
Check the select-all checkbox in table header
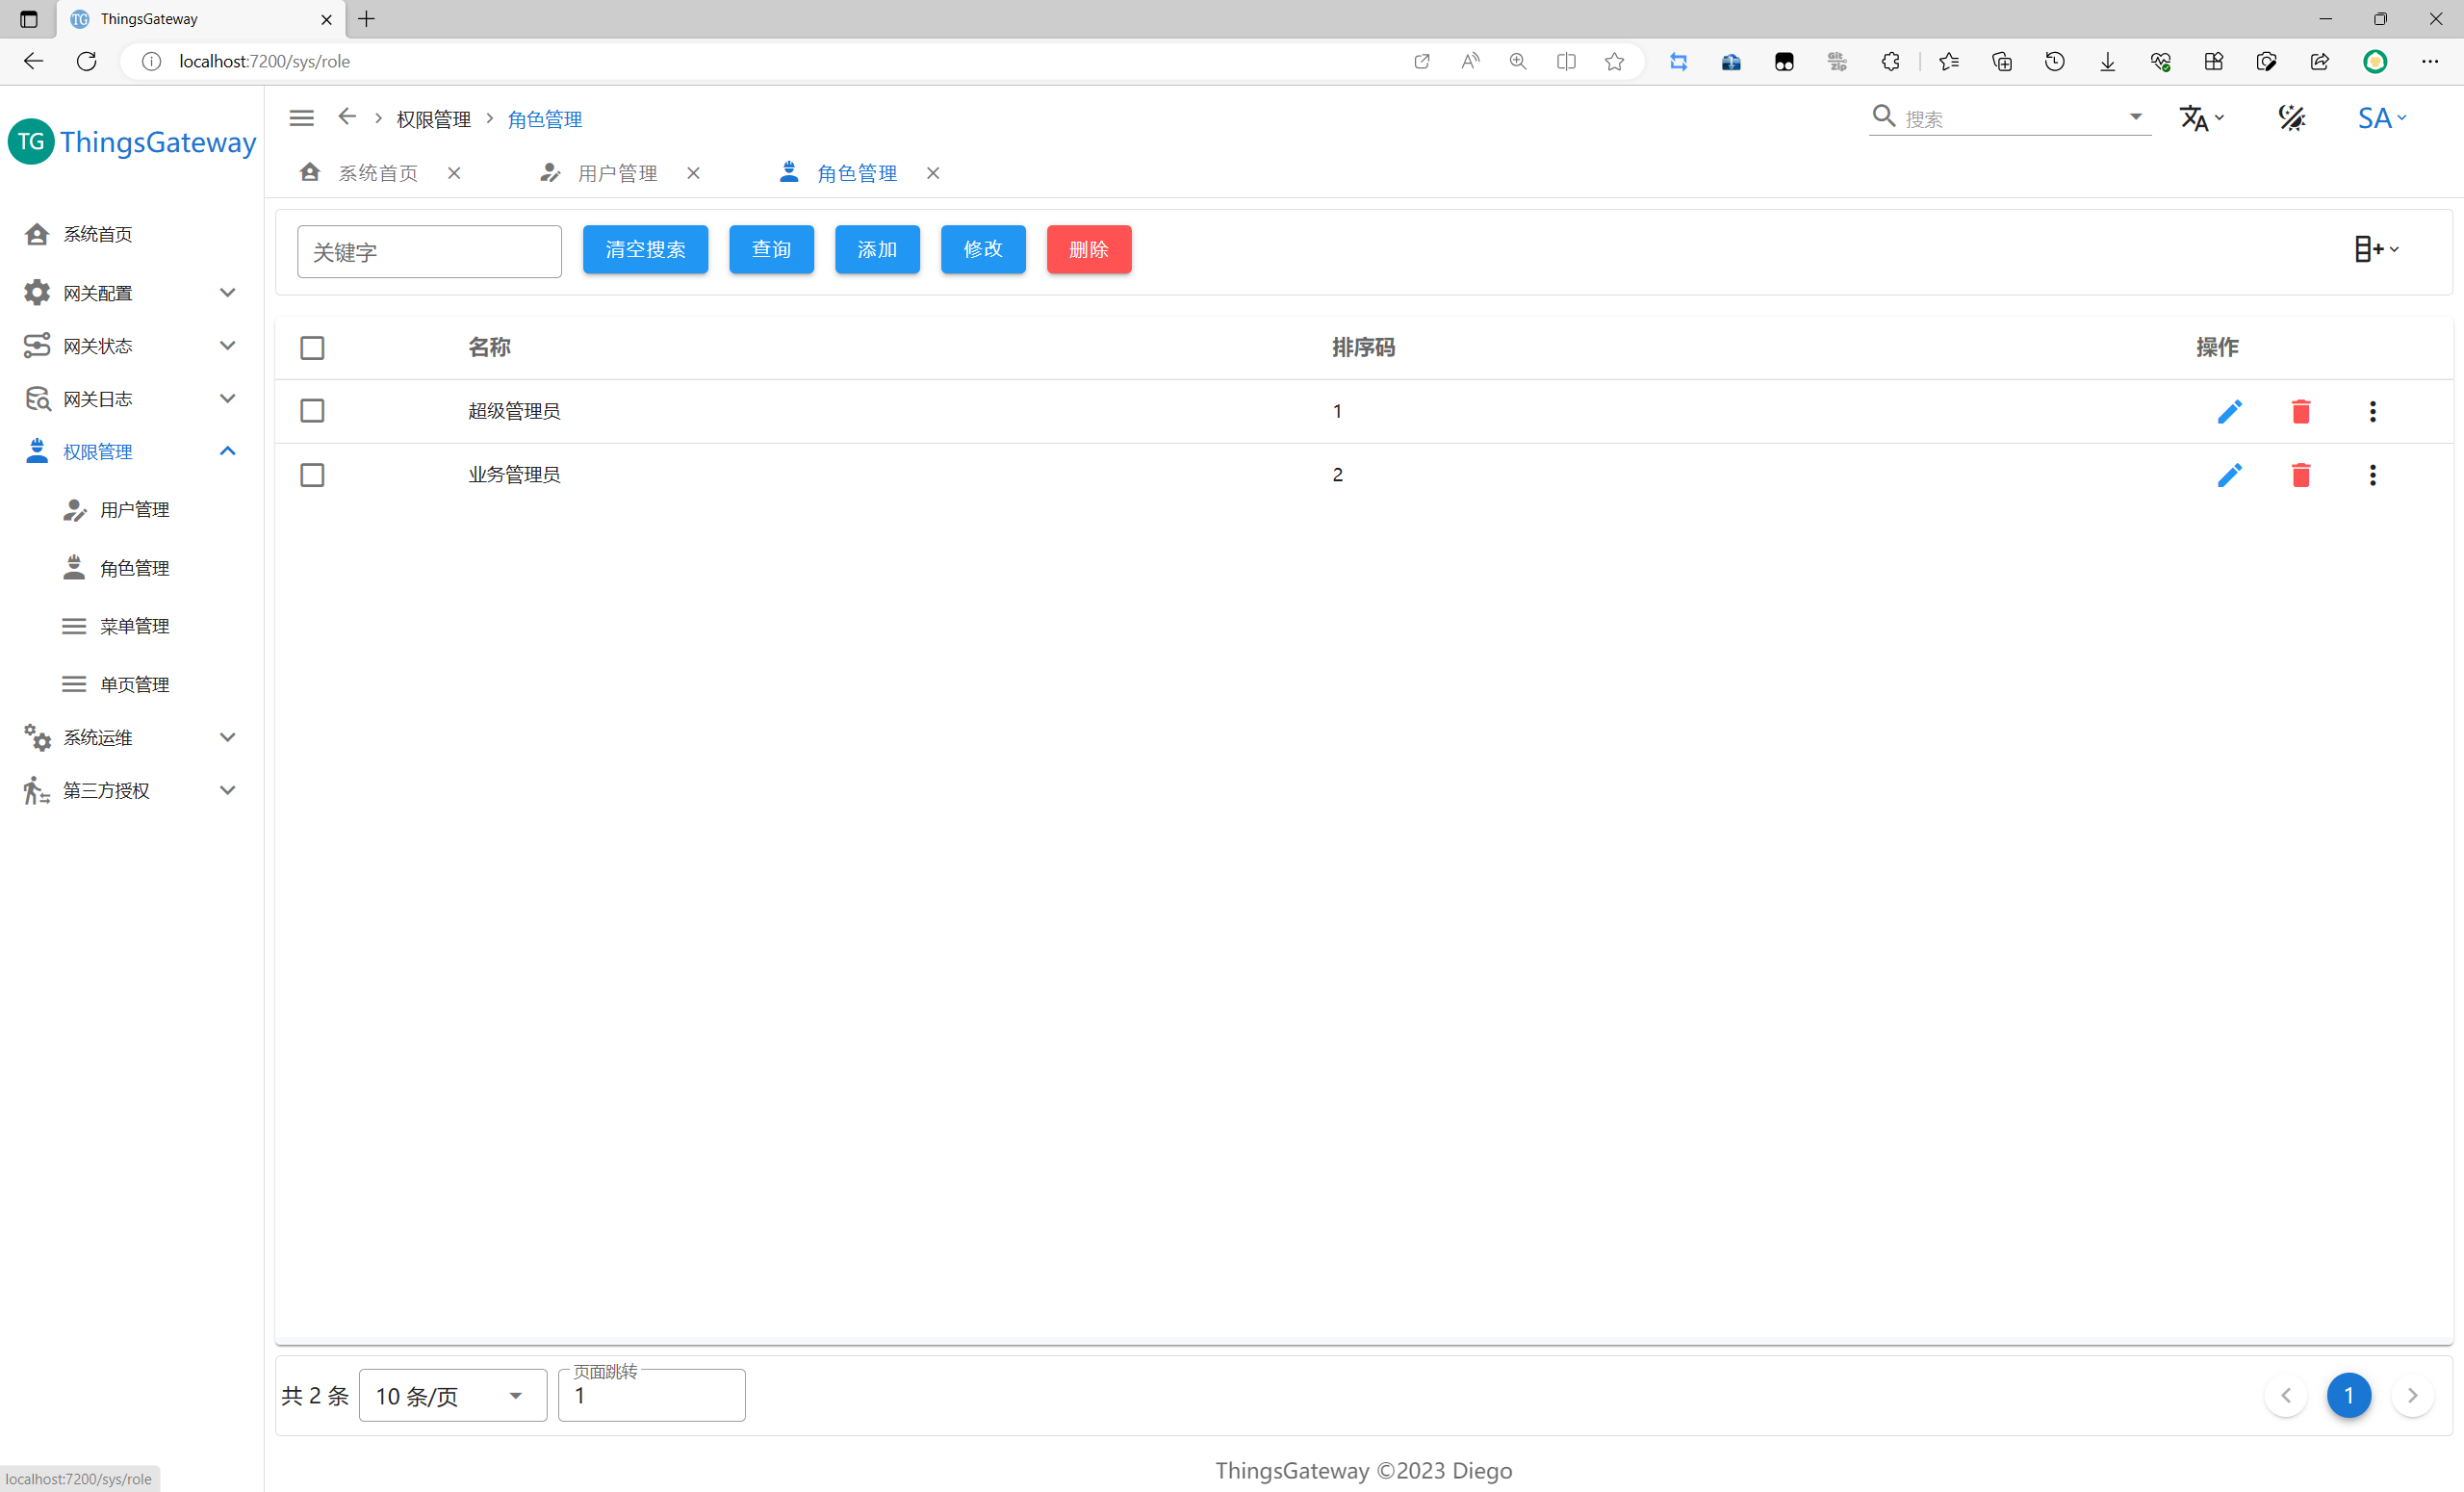[x=312, y=348]
